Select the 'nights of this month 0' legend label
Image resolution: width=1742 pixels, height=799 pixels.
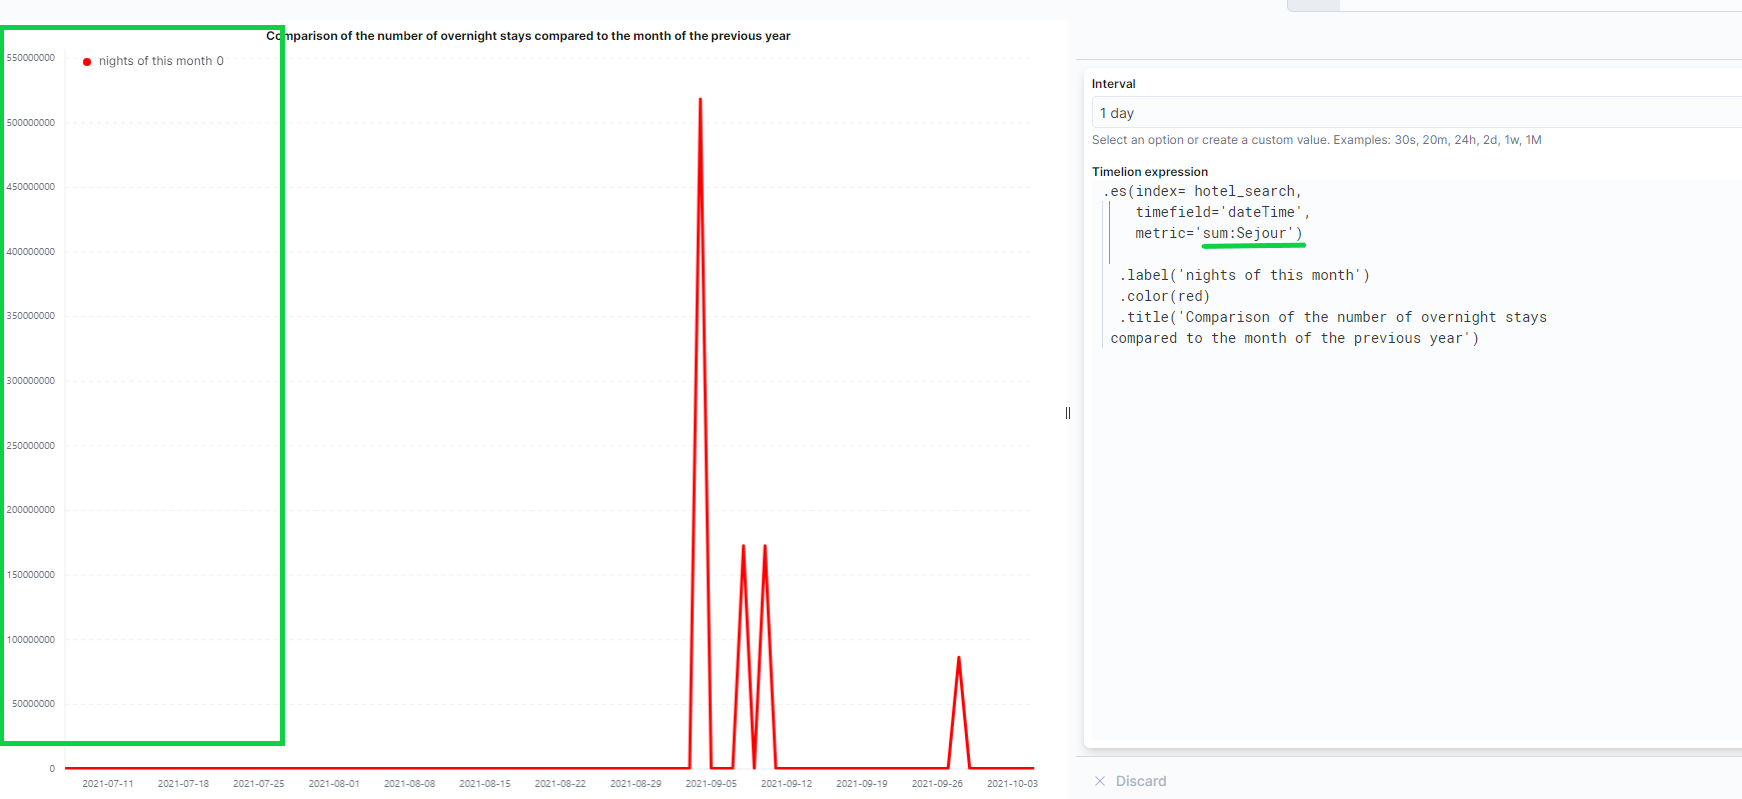tap(161, 61)
